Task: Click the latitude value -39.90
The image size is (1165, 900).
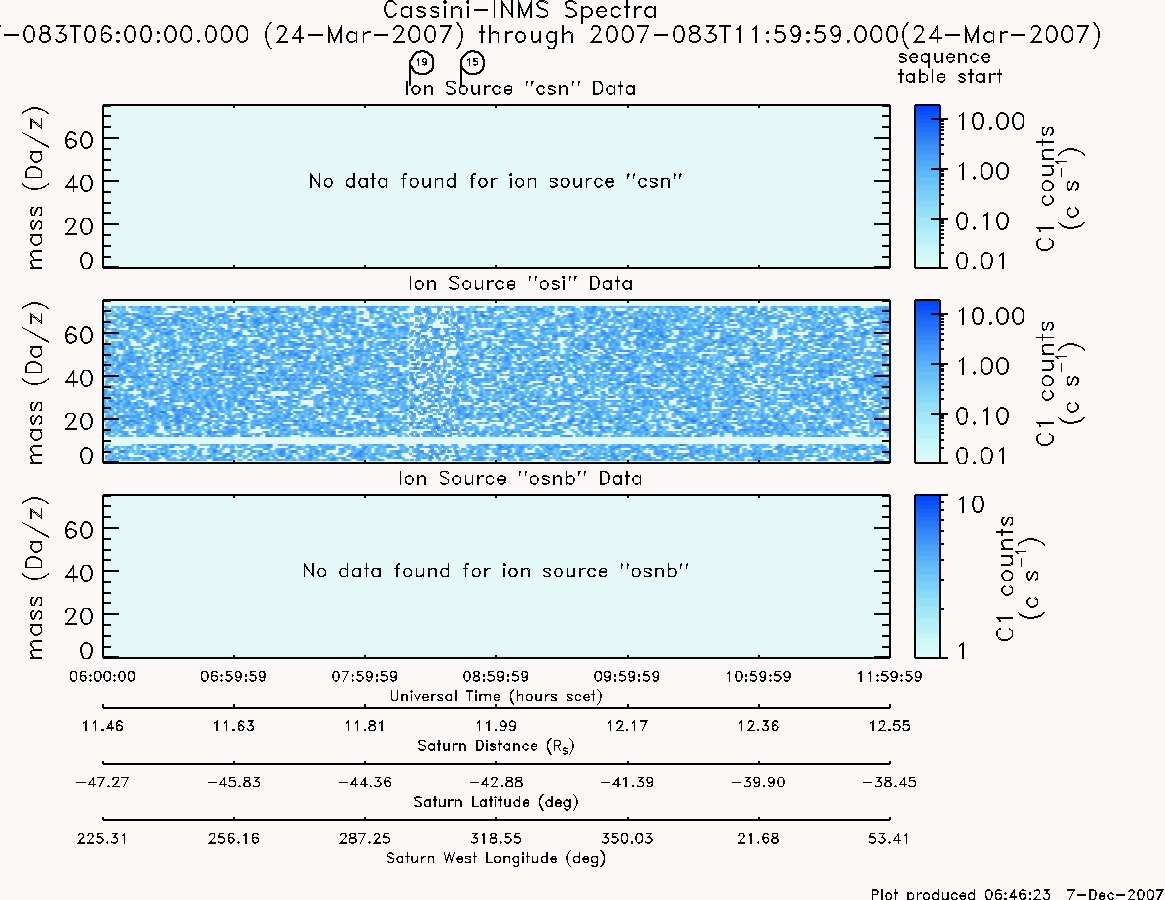Action: pyautogui.click(x=759, y=783)
